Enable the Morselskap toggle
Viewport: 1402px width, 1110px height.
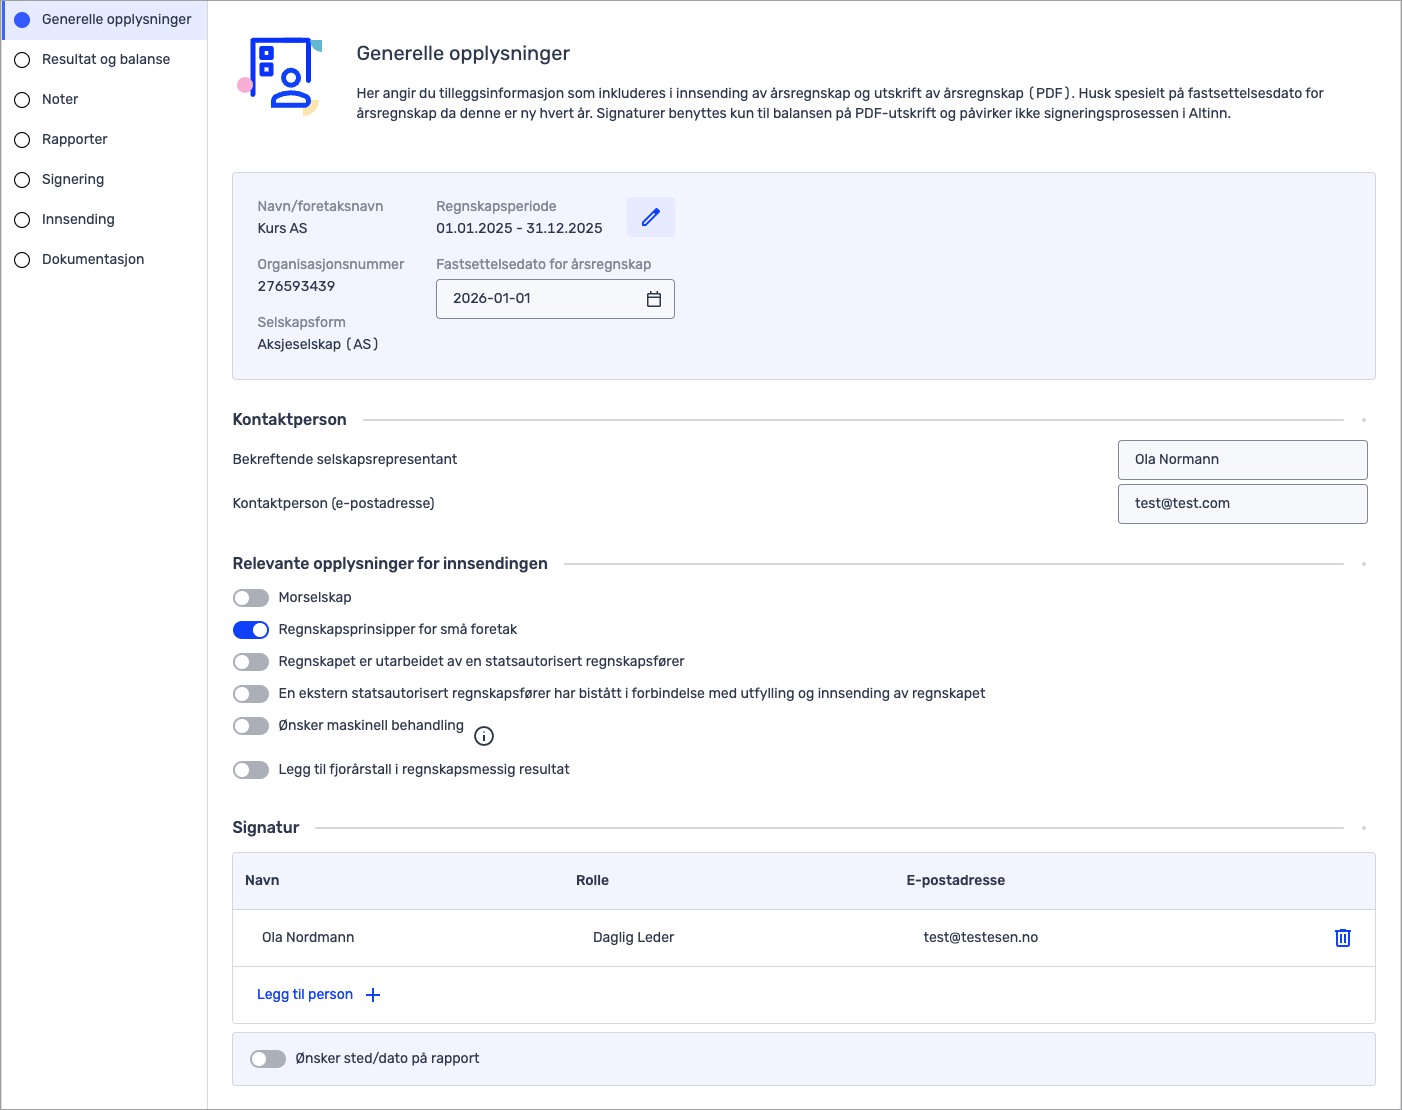pyautogui.click(x=251, y=598)
